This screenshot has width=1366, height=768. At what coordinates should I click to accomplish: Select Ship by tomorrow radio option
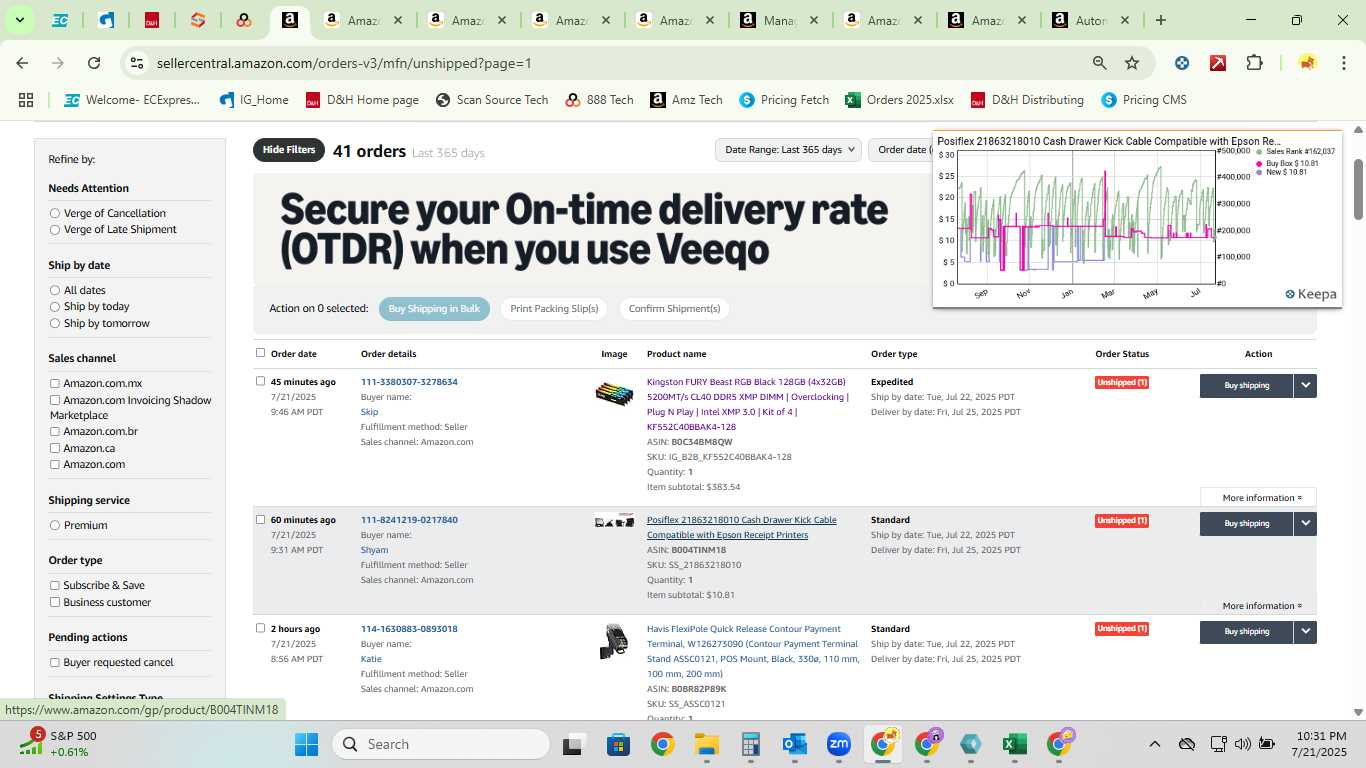[x=55, y=324]
